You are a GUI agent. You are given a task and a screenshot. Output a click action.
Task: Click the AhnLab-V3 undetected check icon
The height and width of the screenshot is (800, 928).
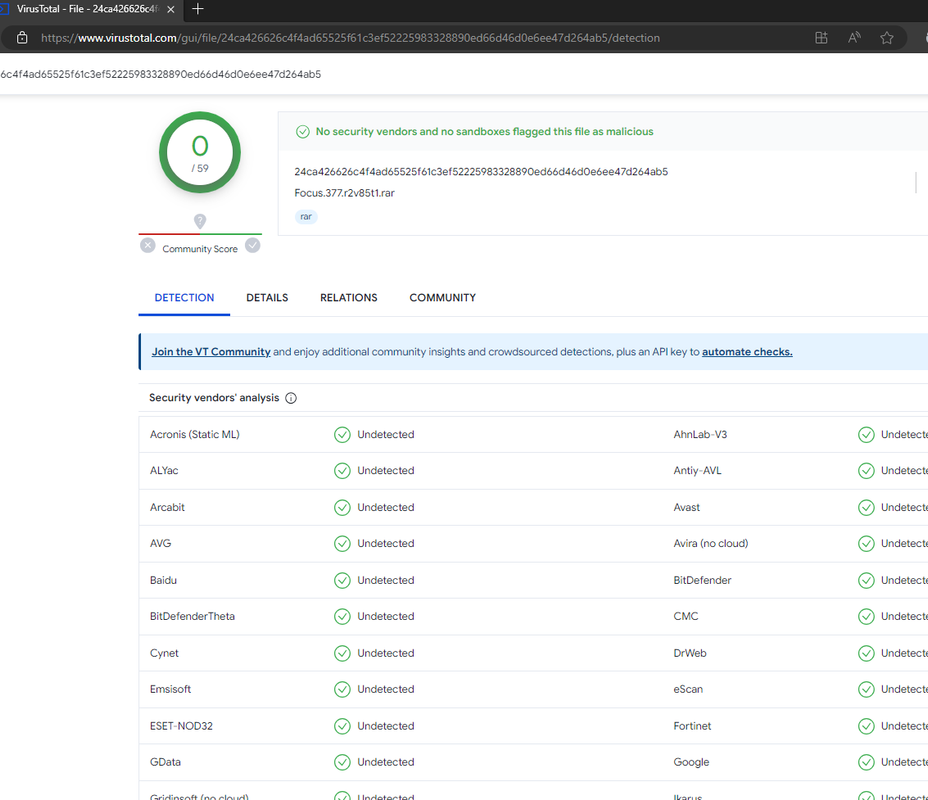tap(866, 435)
